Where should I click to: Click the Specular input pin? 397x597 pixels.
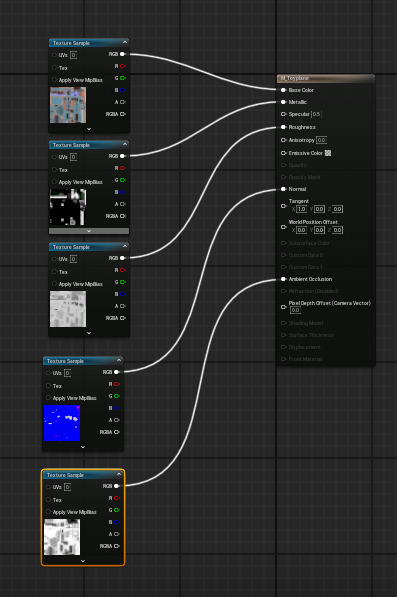click(283, 114)
